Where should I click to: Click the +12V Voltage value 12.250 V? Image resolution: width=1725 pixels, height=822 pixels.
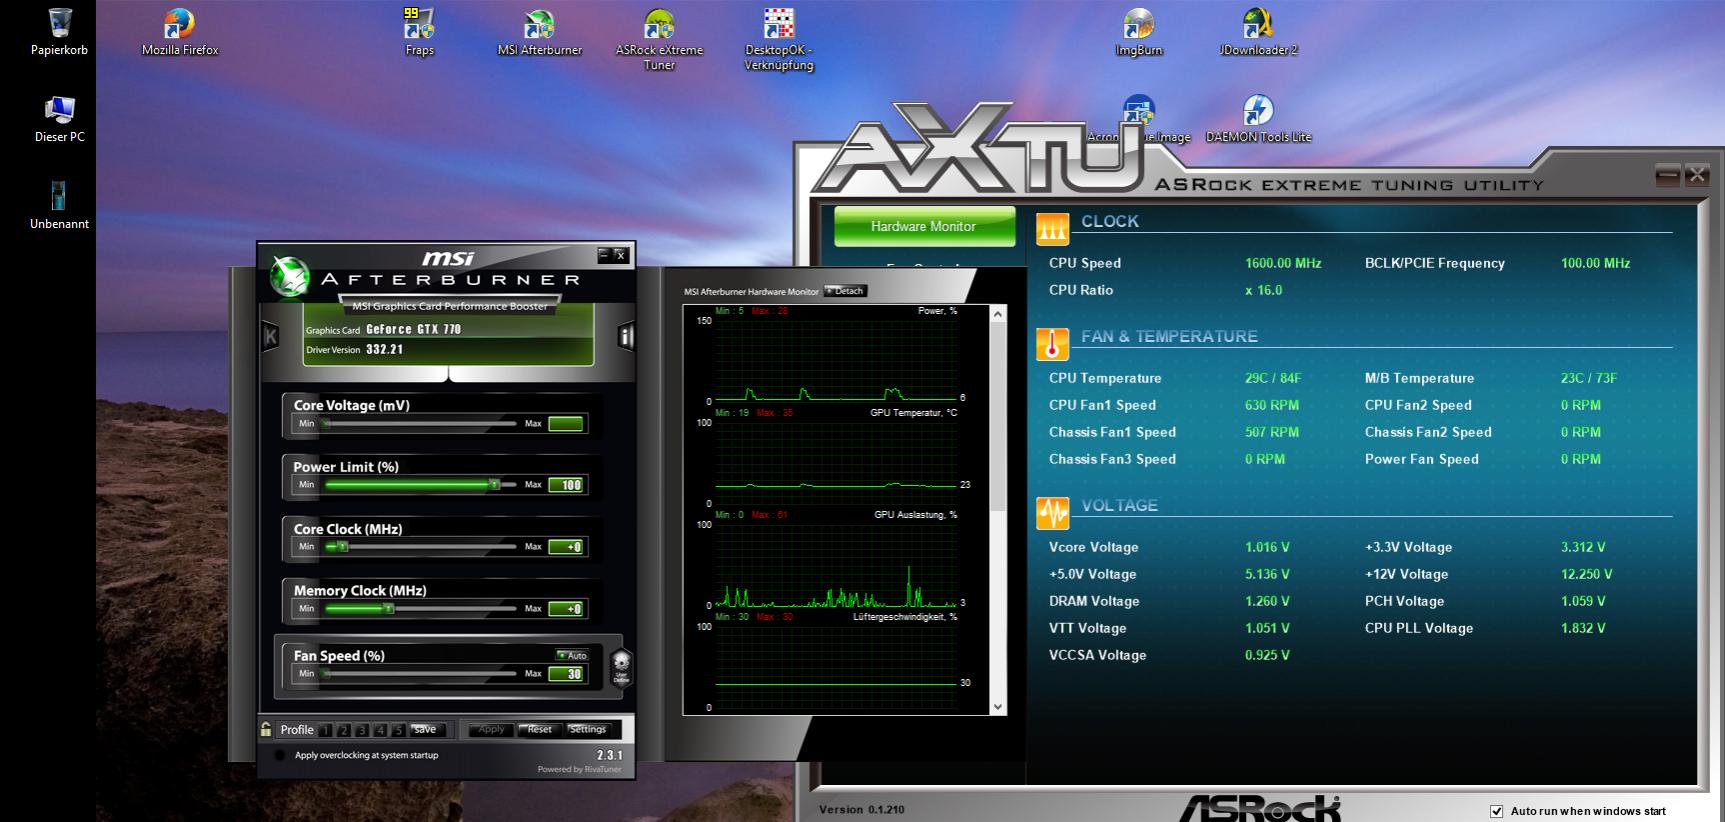click(x=1586, y=574)
